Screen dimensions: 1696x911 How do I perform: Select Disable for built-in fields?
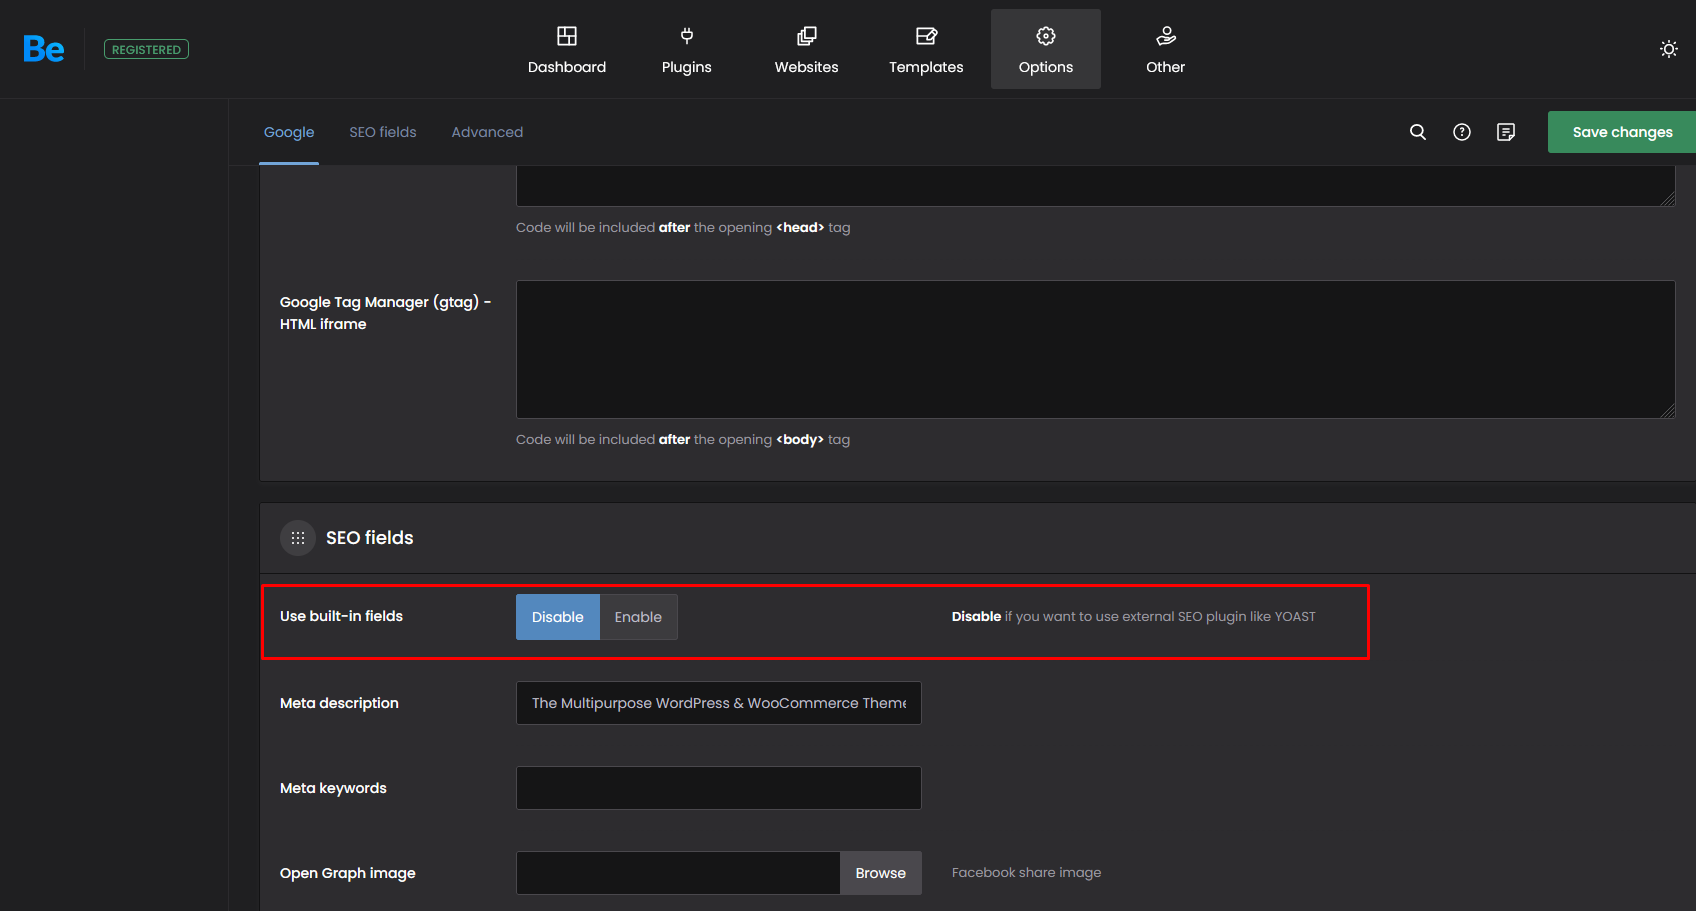coord(558,617)
